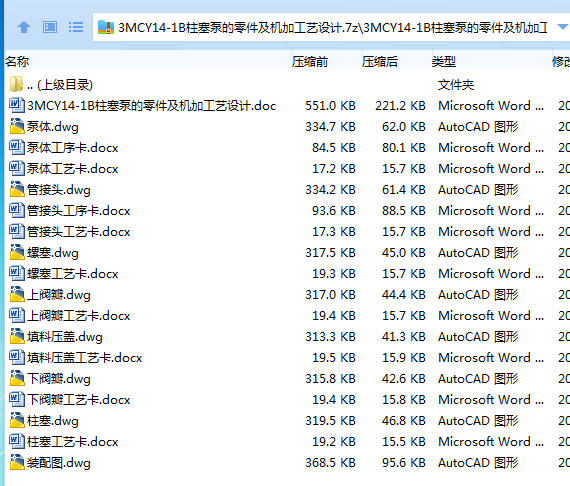Select file 管接头工序卡.docx
The width and height of the screenshot is (570, 486).
pyautogui.click(x=79, y=211)
